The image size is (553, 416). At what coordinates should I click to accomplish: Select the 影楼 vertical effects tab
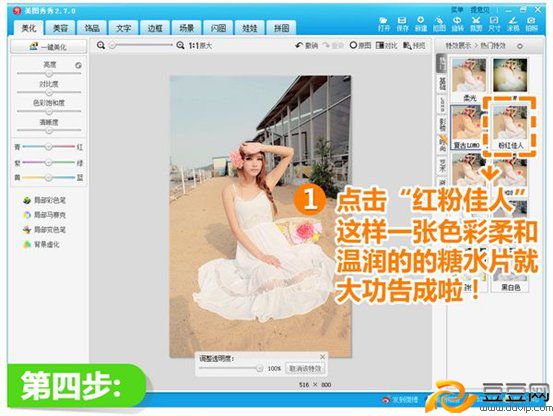442,124
